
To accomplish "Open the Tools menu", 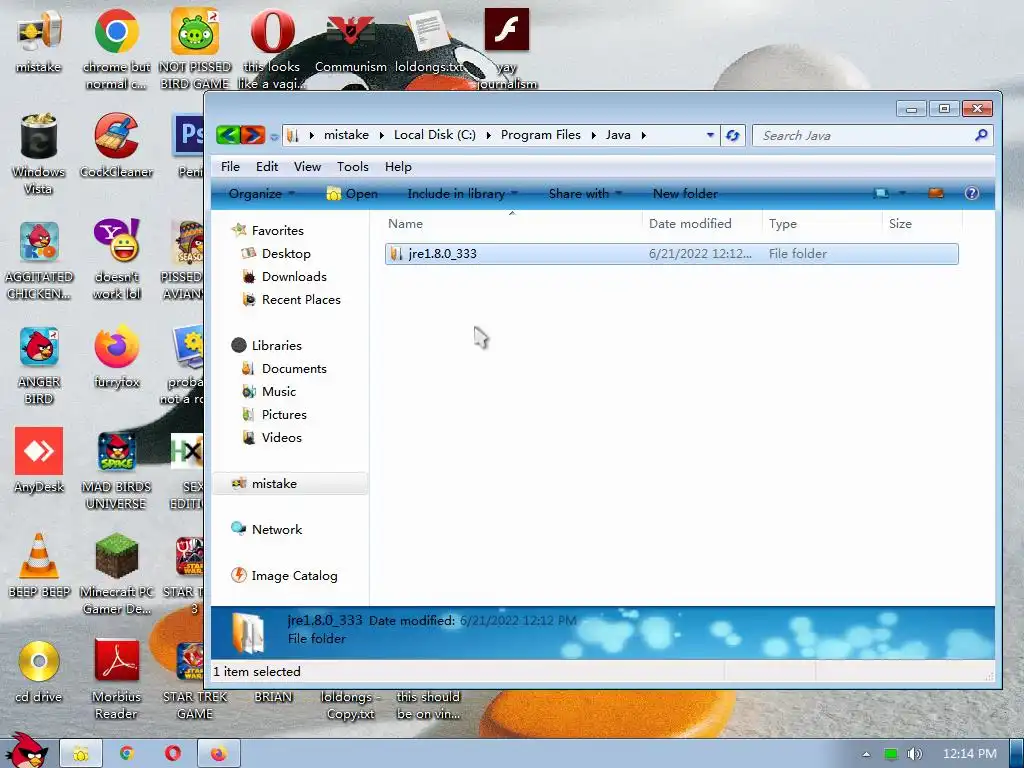I will click(353, 167).
